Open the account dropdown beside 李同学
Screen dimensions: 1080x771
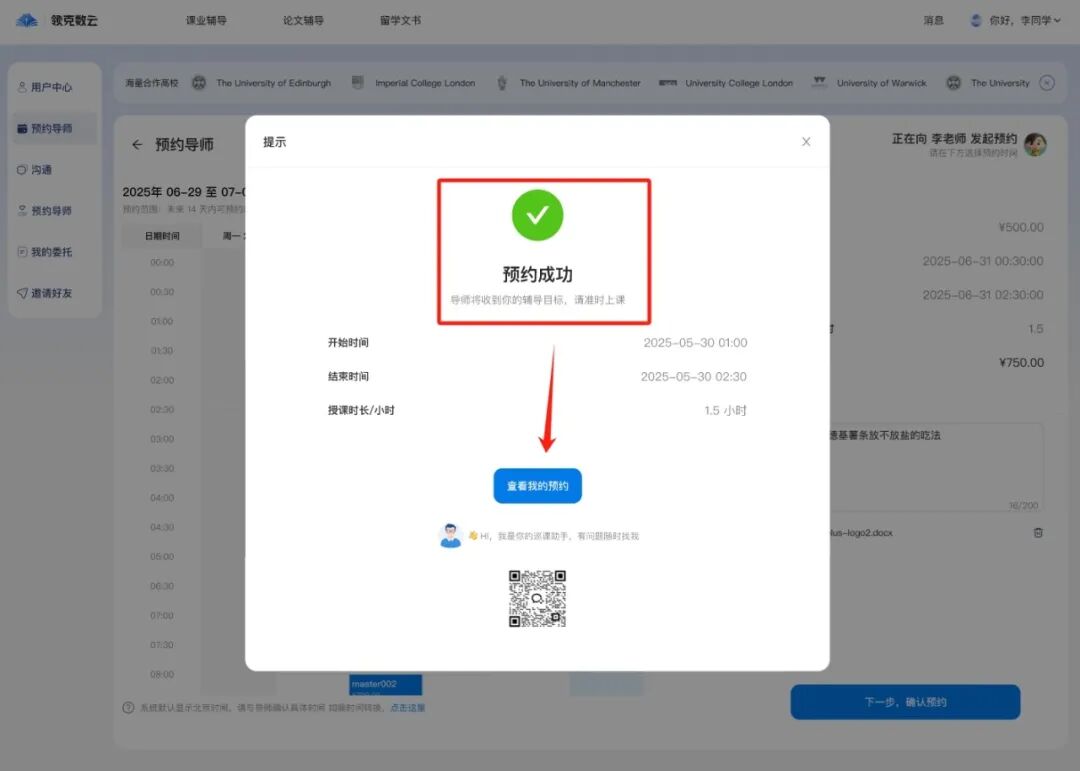coord(1057,20)
